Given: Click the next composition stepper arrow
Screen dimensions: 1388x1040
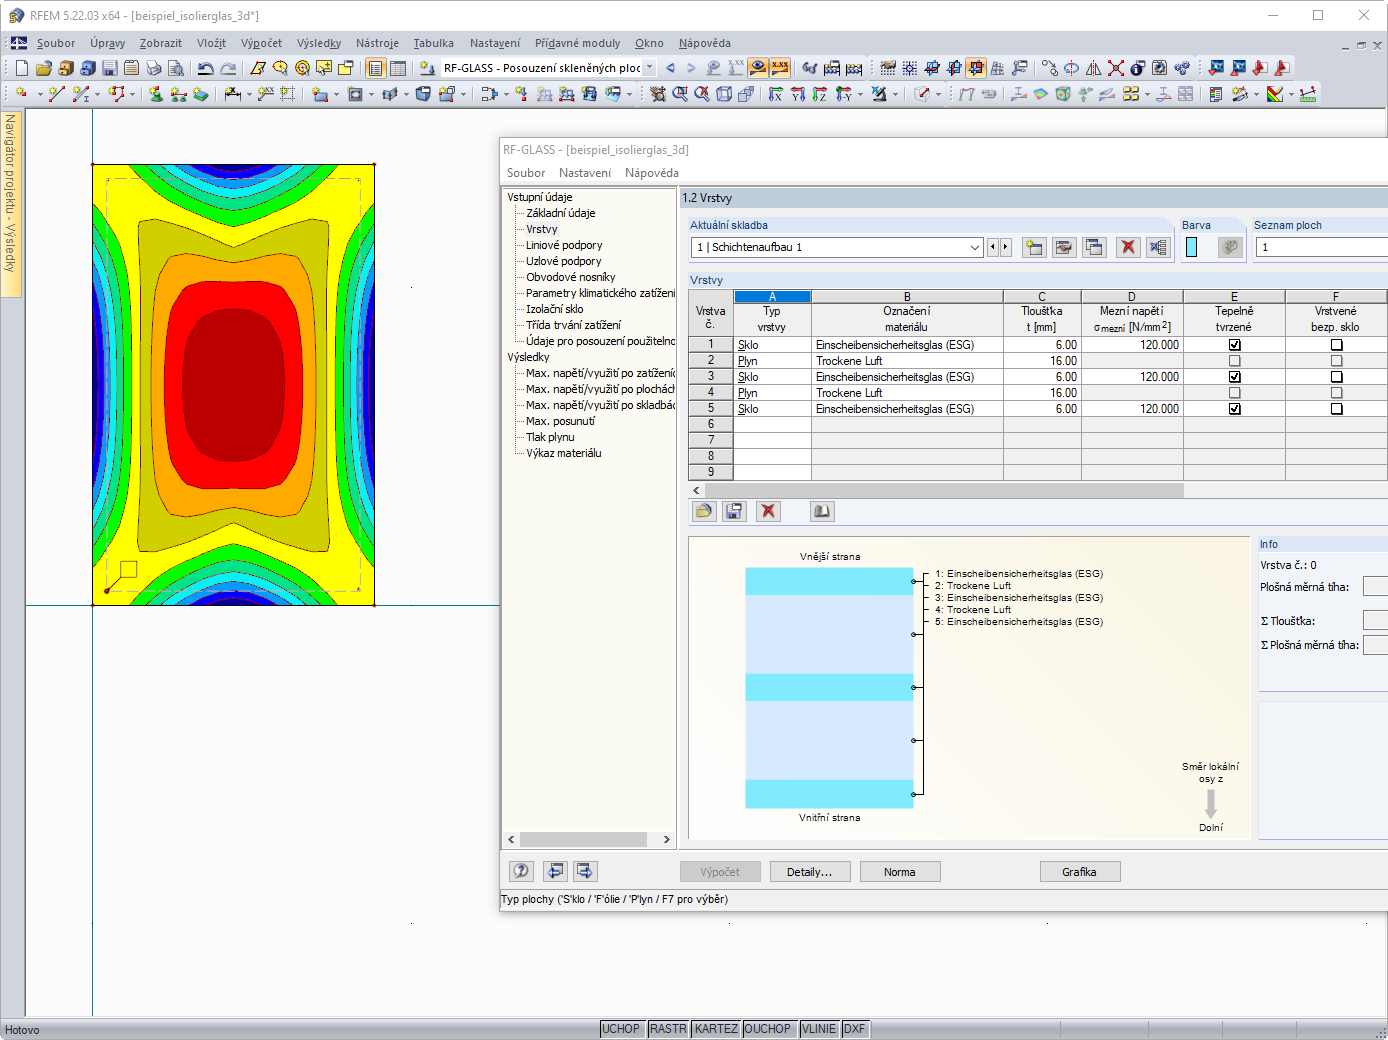Looking at the screenshot, I should [x=1005, y=247].
